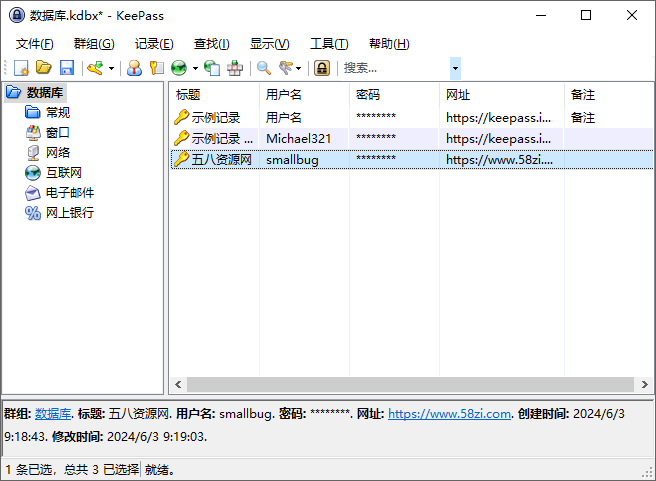Select the 网络 group in tree
The width and height of the screenshot is (656, 481).
tap(58, 153)
